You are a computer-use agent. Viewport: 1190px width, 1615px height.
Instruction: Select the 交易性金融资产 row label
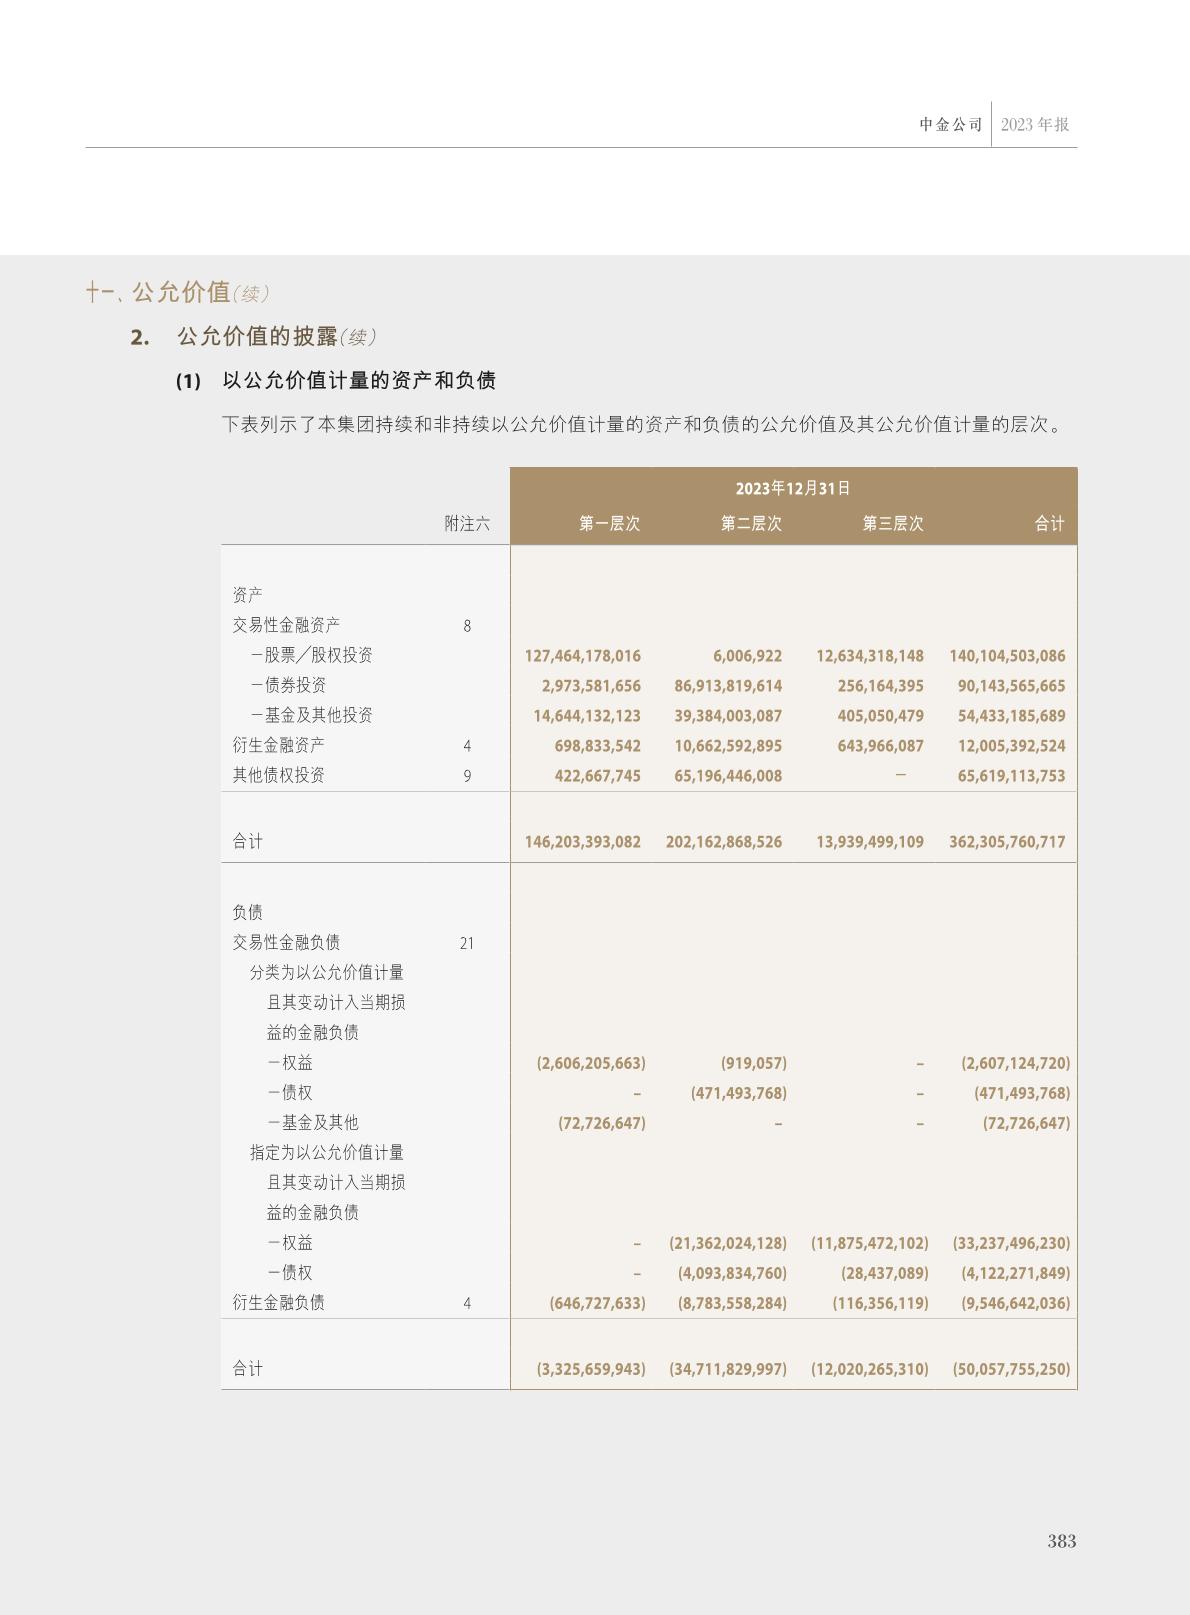[286, 625]
